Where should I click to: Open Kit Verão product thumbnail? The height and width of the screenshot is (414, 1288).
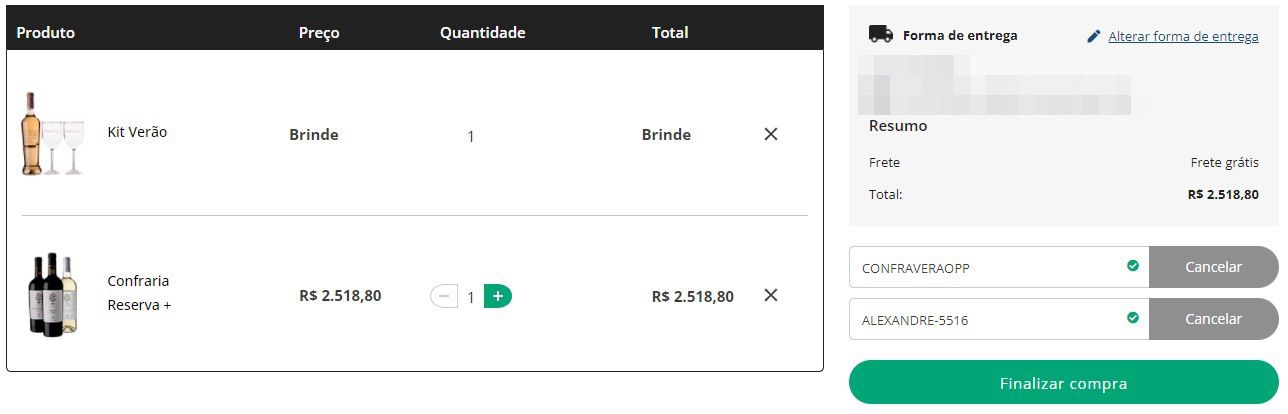(x=52, y=134)
